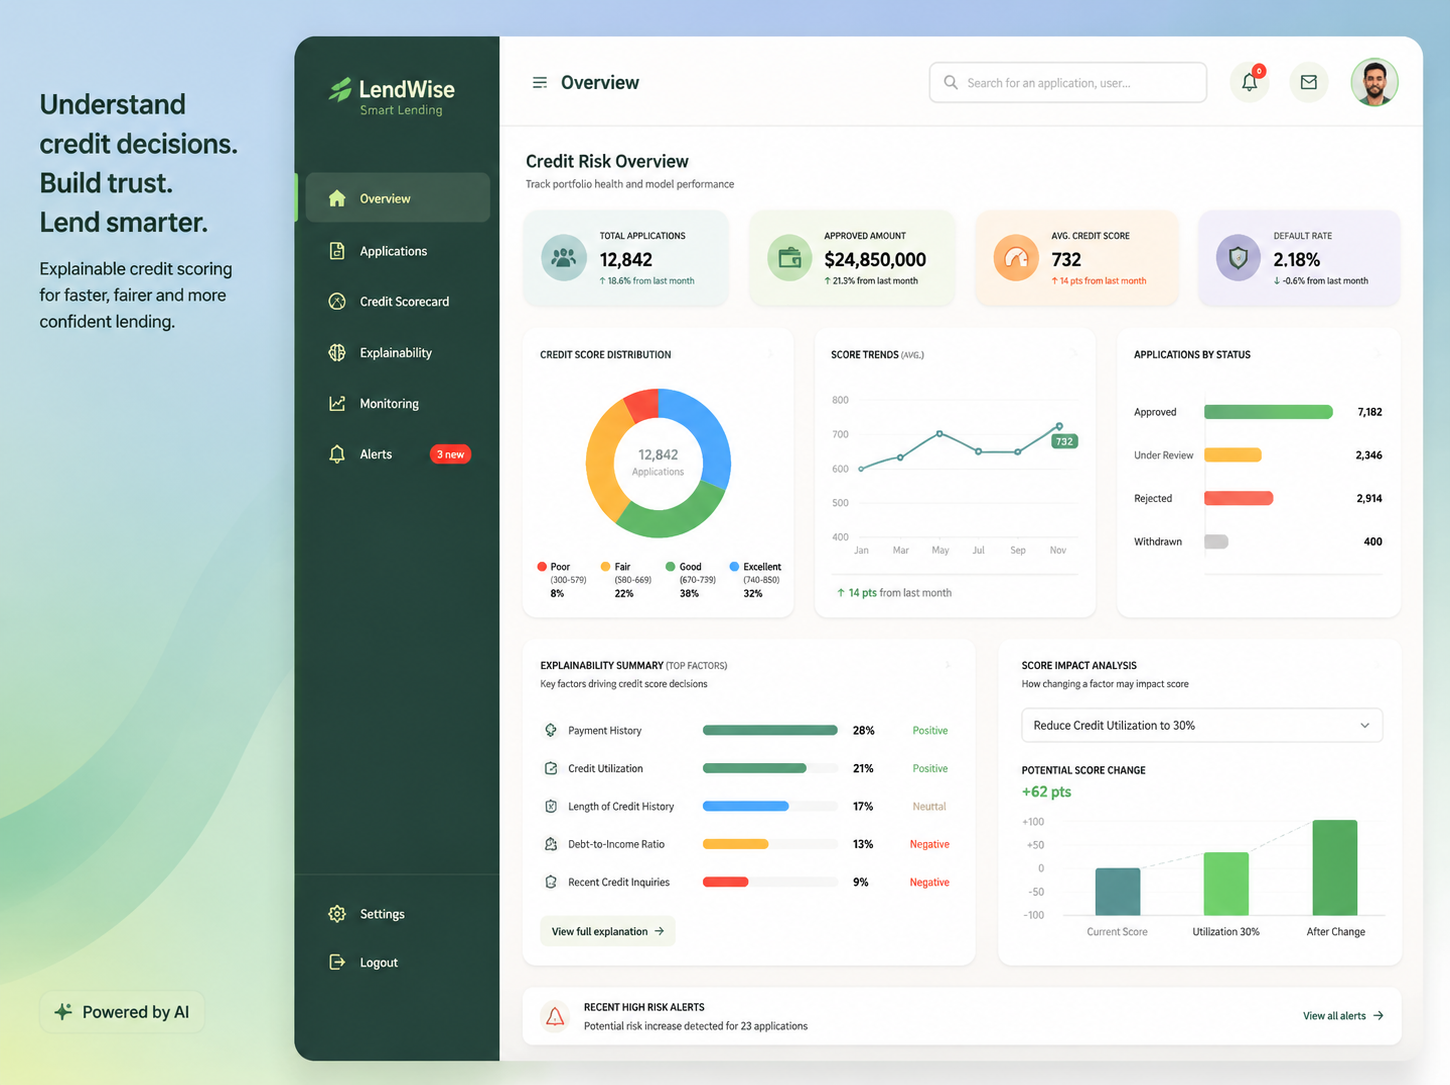Follow the View all alerts link
Viewport: 1450px width, 1085px height.
click(x=1343, y=1016)
